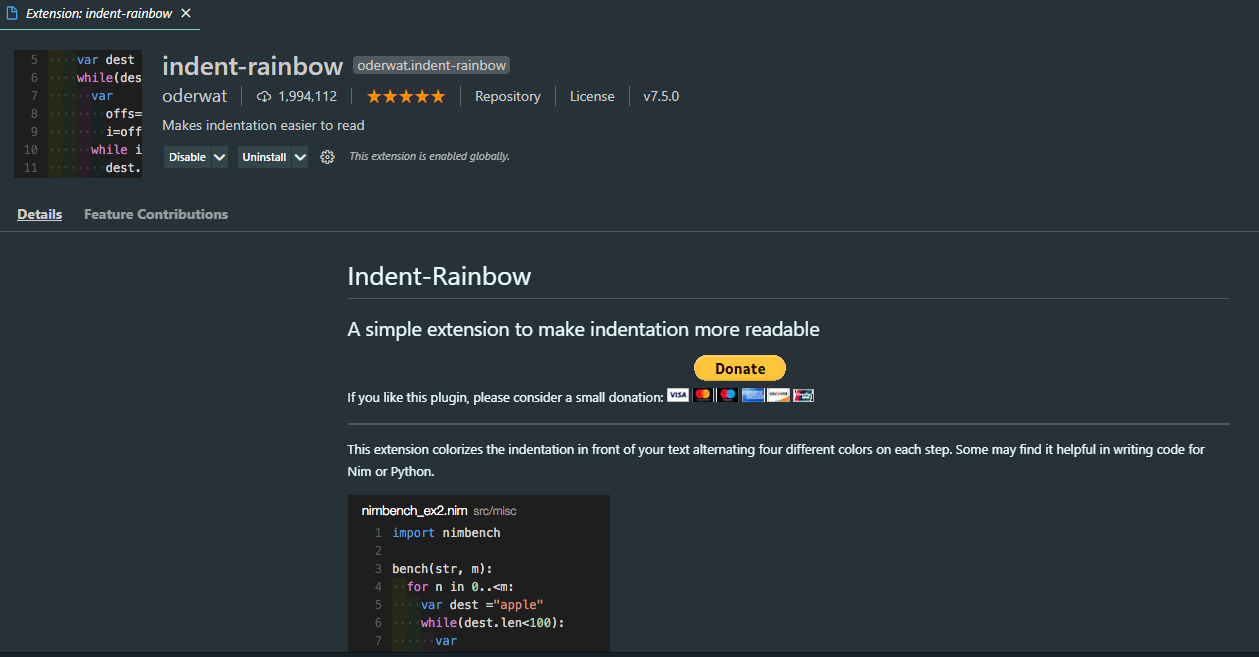Switch to the Feature Contributions tab

156,214
